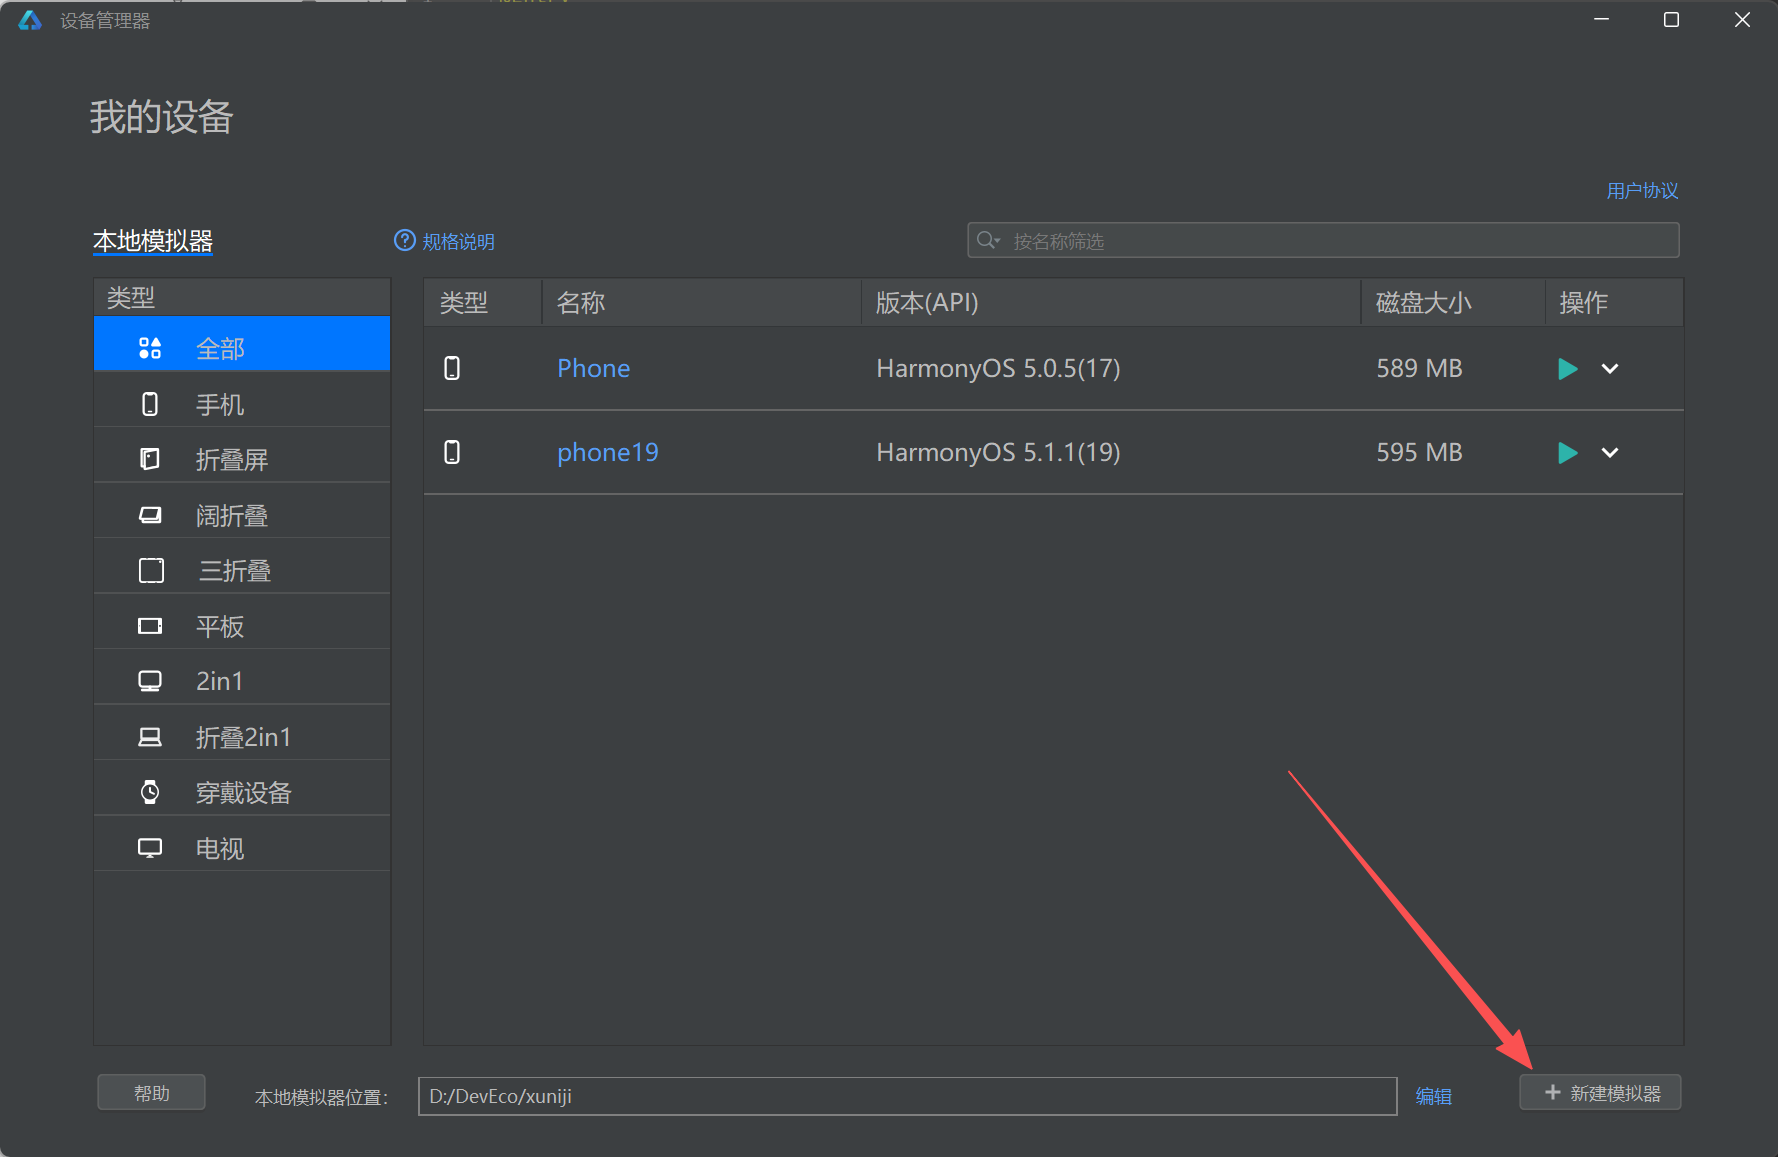
Task: Filter devices by 手机 label
Action: click(x=220, y=405)
